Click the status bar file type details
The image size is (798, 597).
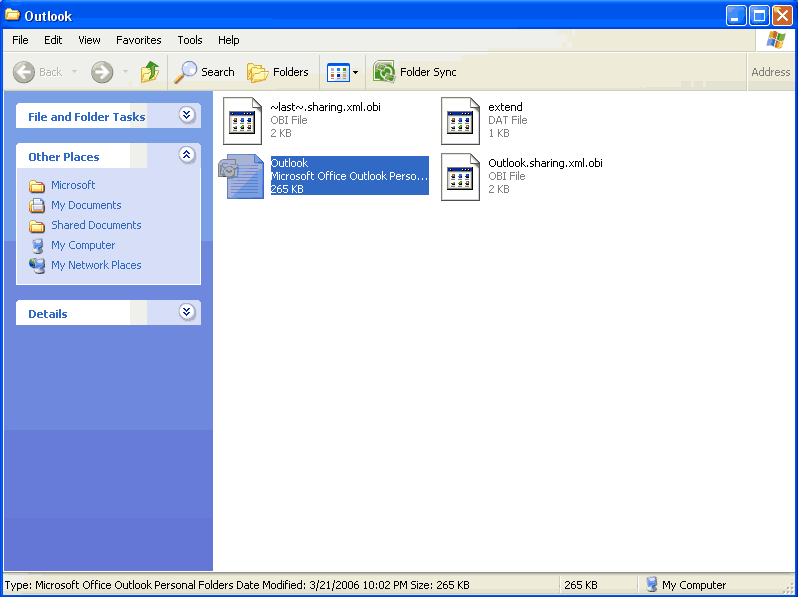click(237, 585)
